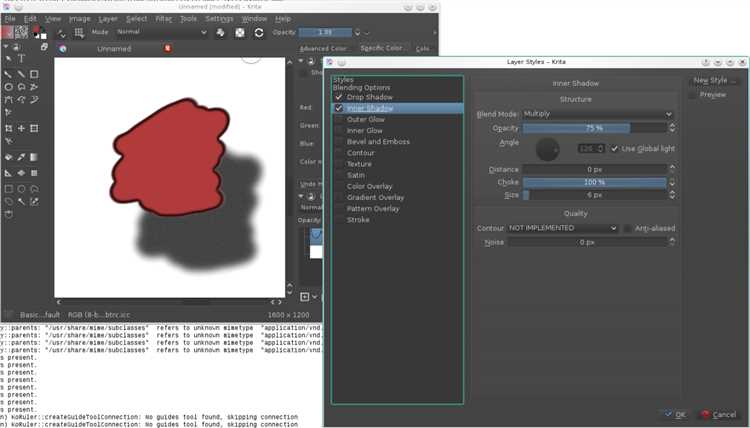
Task: Open the Filter menu
Action: tap(164, 19)
